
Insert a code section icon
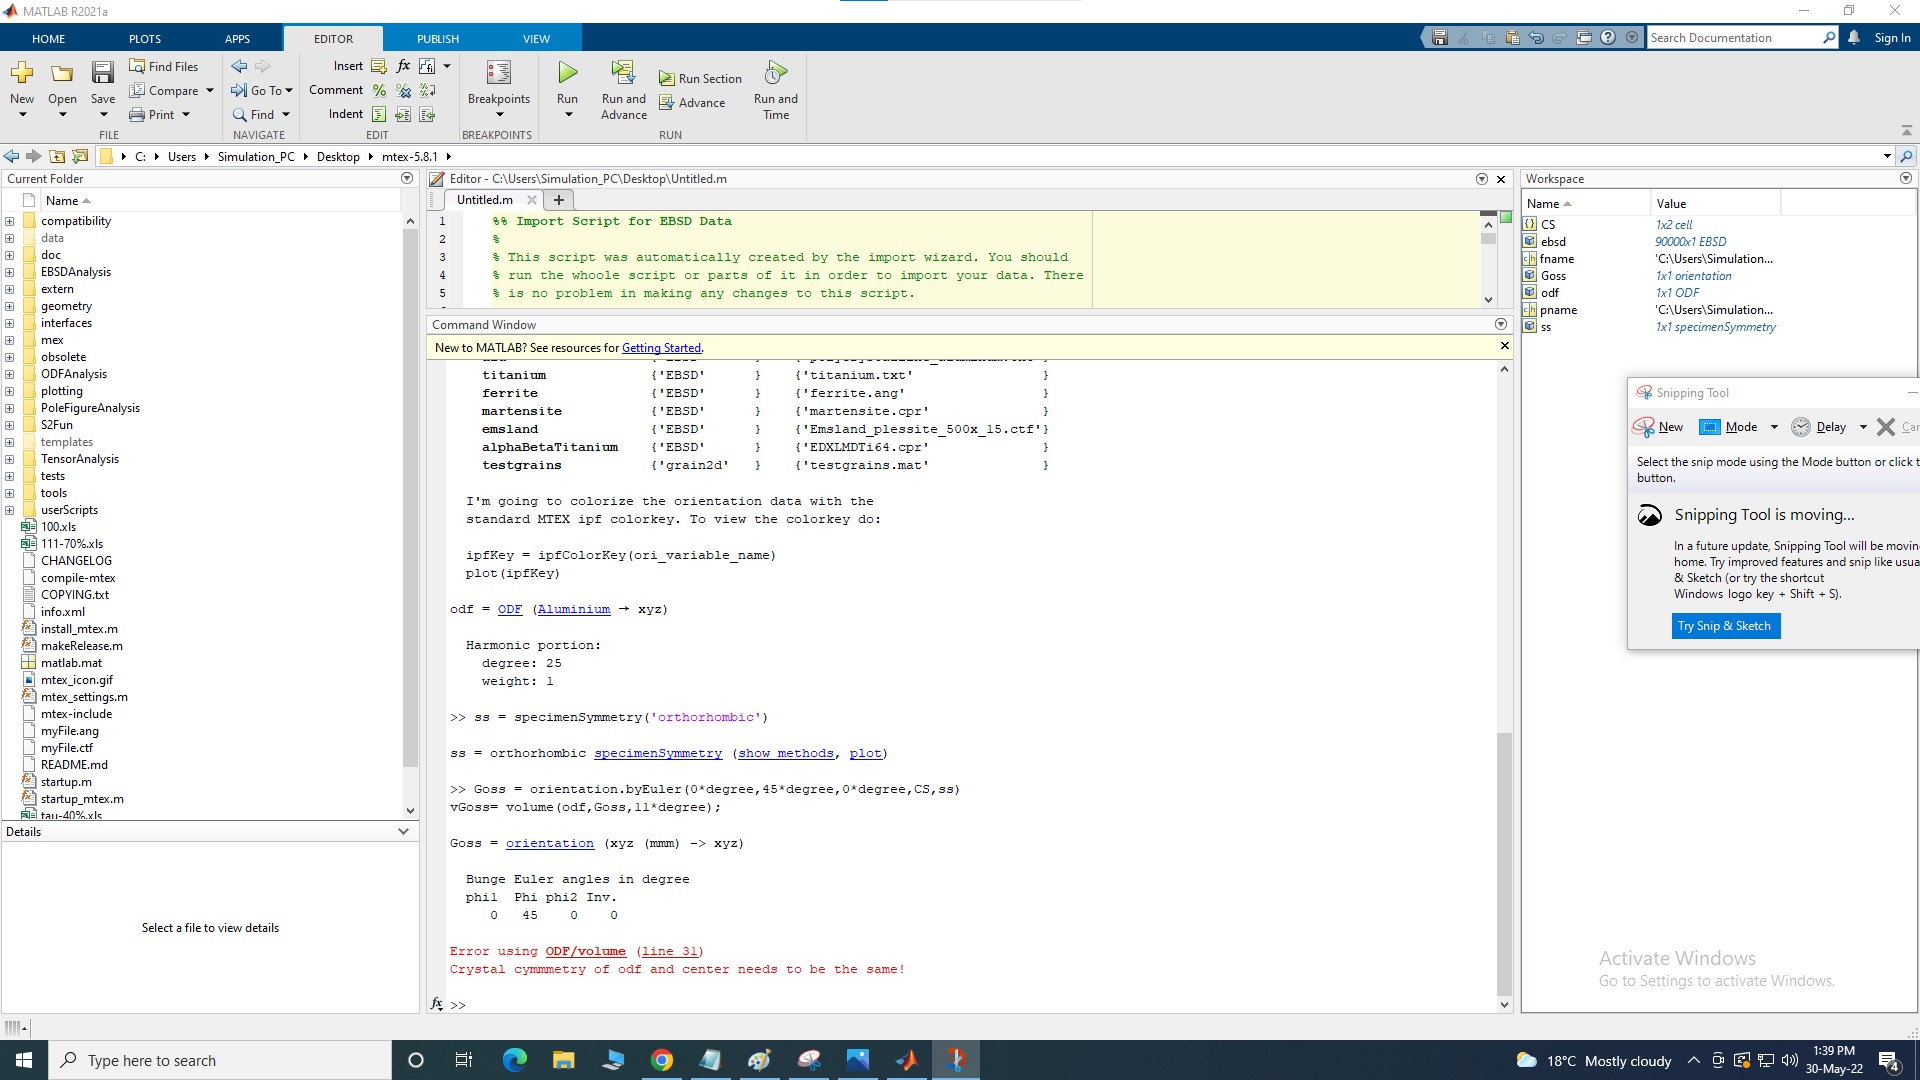pyautogui.click(x=378, y=66)
